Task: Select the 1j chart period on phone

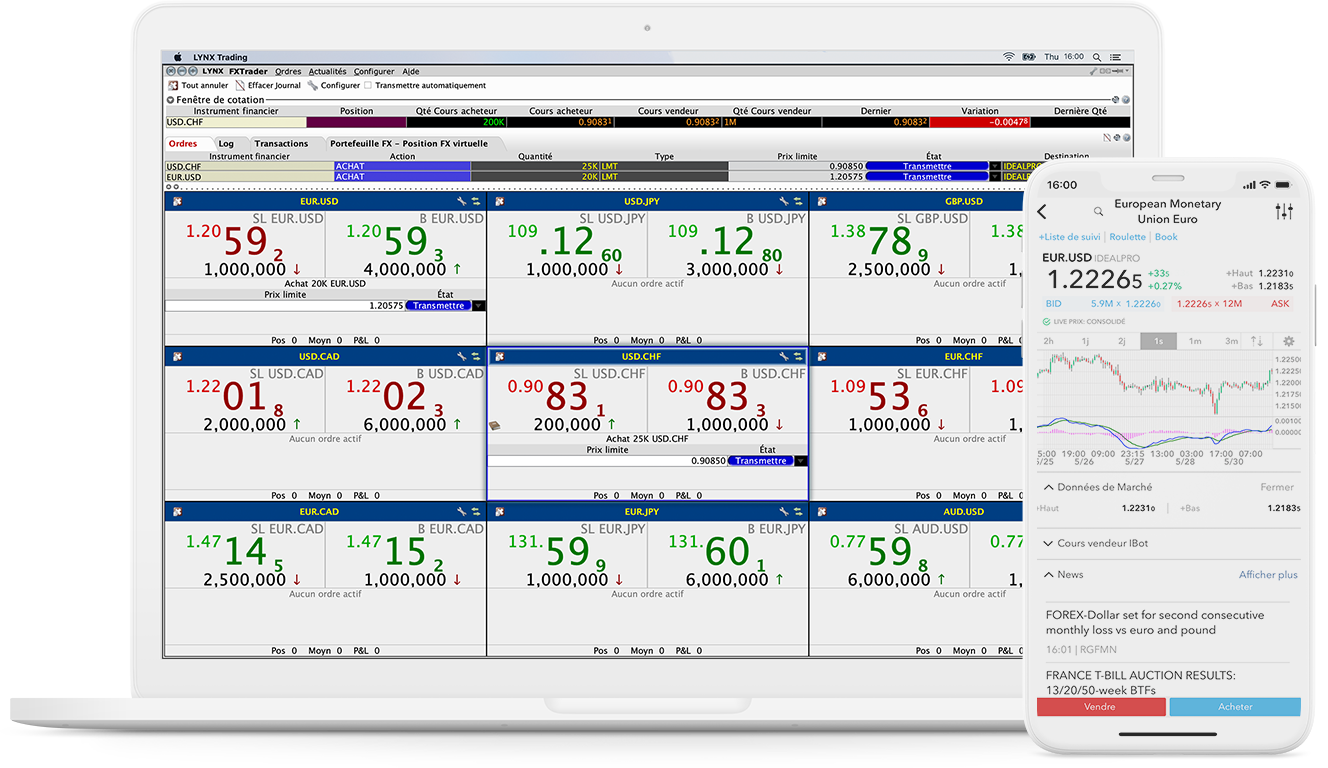Action: pos(1086,341)
